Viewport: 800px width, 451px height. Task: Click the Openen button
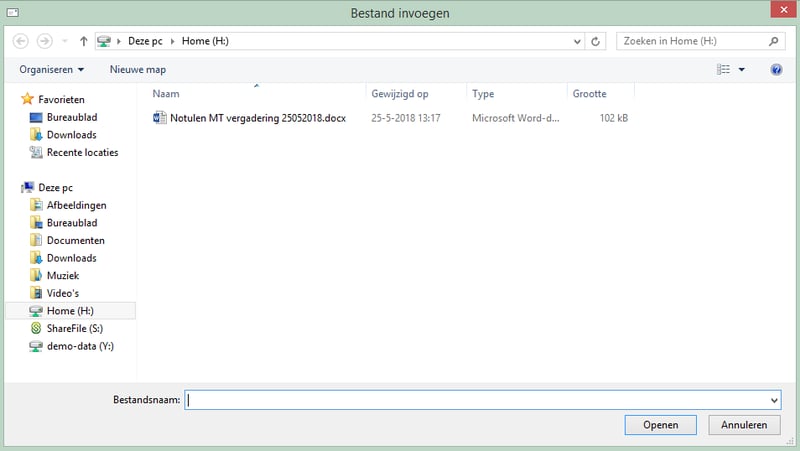click(x=660, y=425)
